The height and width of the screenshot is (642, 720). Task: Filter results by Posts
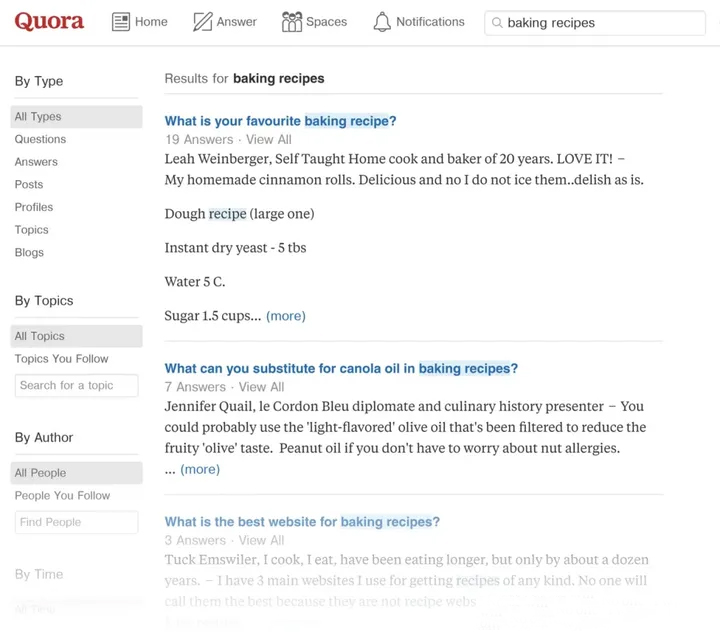pyautogui.click(x=29, y=184)
